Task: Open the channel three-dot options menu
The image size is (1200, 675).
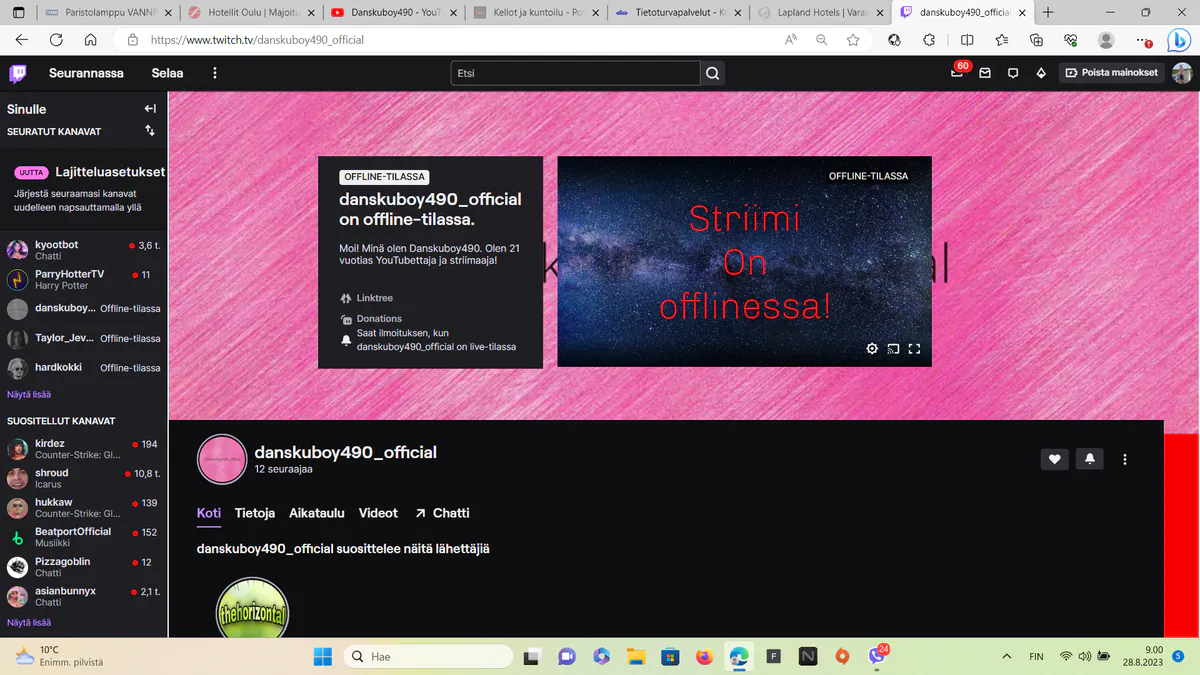Action: (1125, 459)
